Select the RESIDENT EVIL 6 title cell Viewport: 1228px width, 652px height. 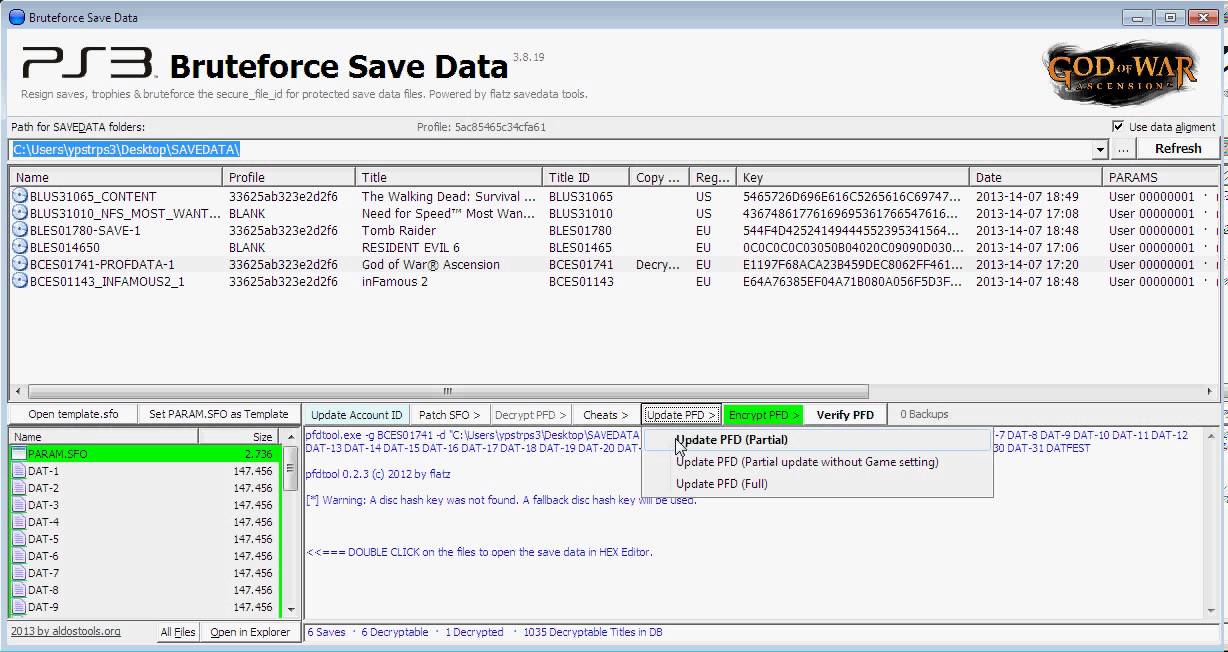point(411,248)
